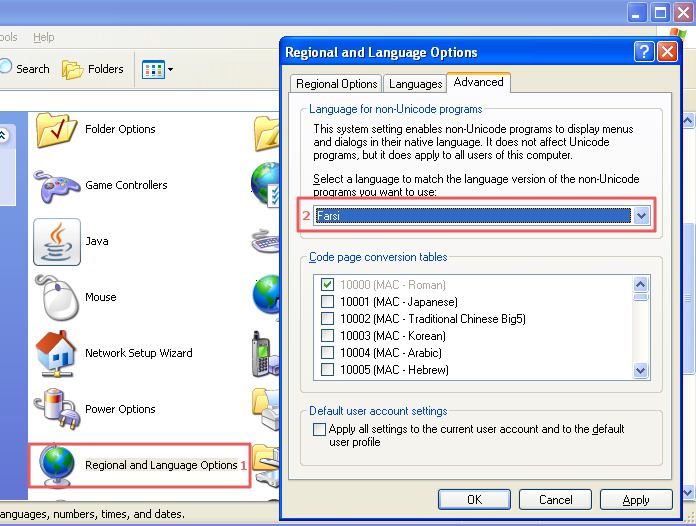Click the code page list scrollbar thumb
The height and width of the screenshot is (526, 696).
(641, 297)
